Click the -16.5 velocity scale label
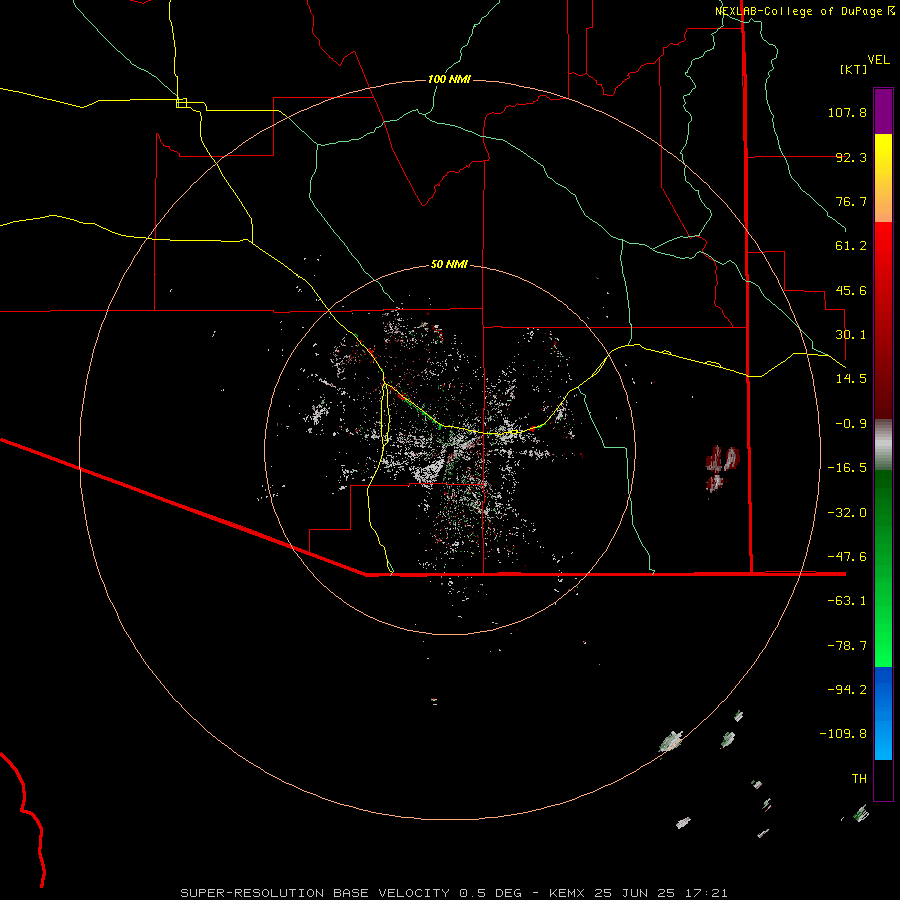 click(847, 468)
